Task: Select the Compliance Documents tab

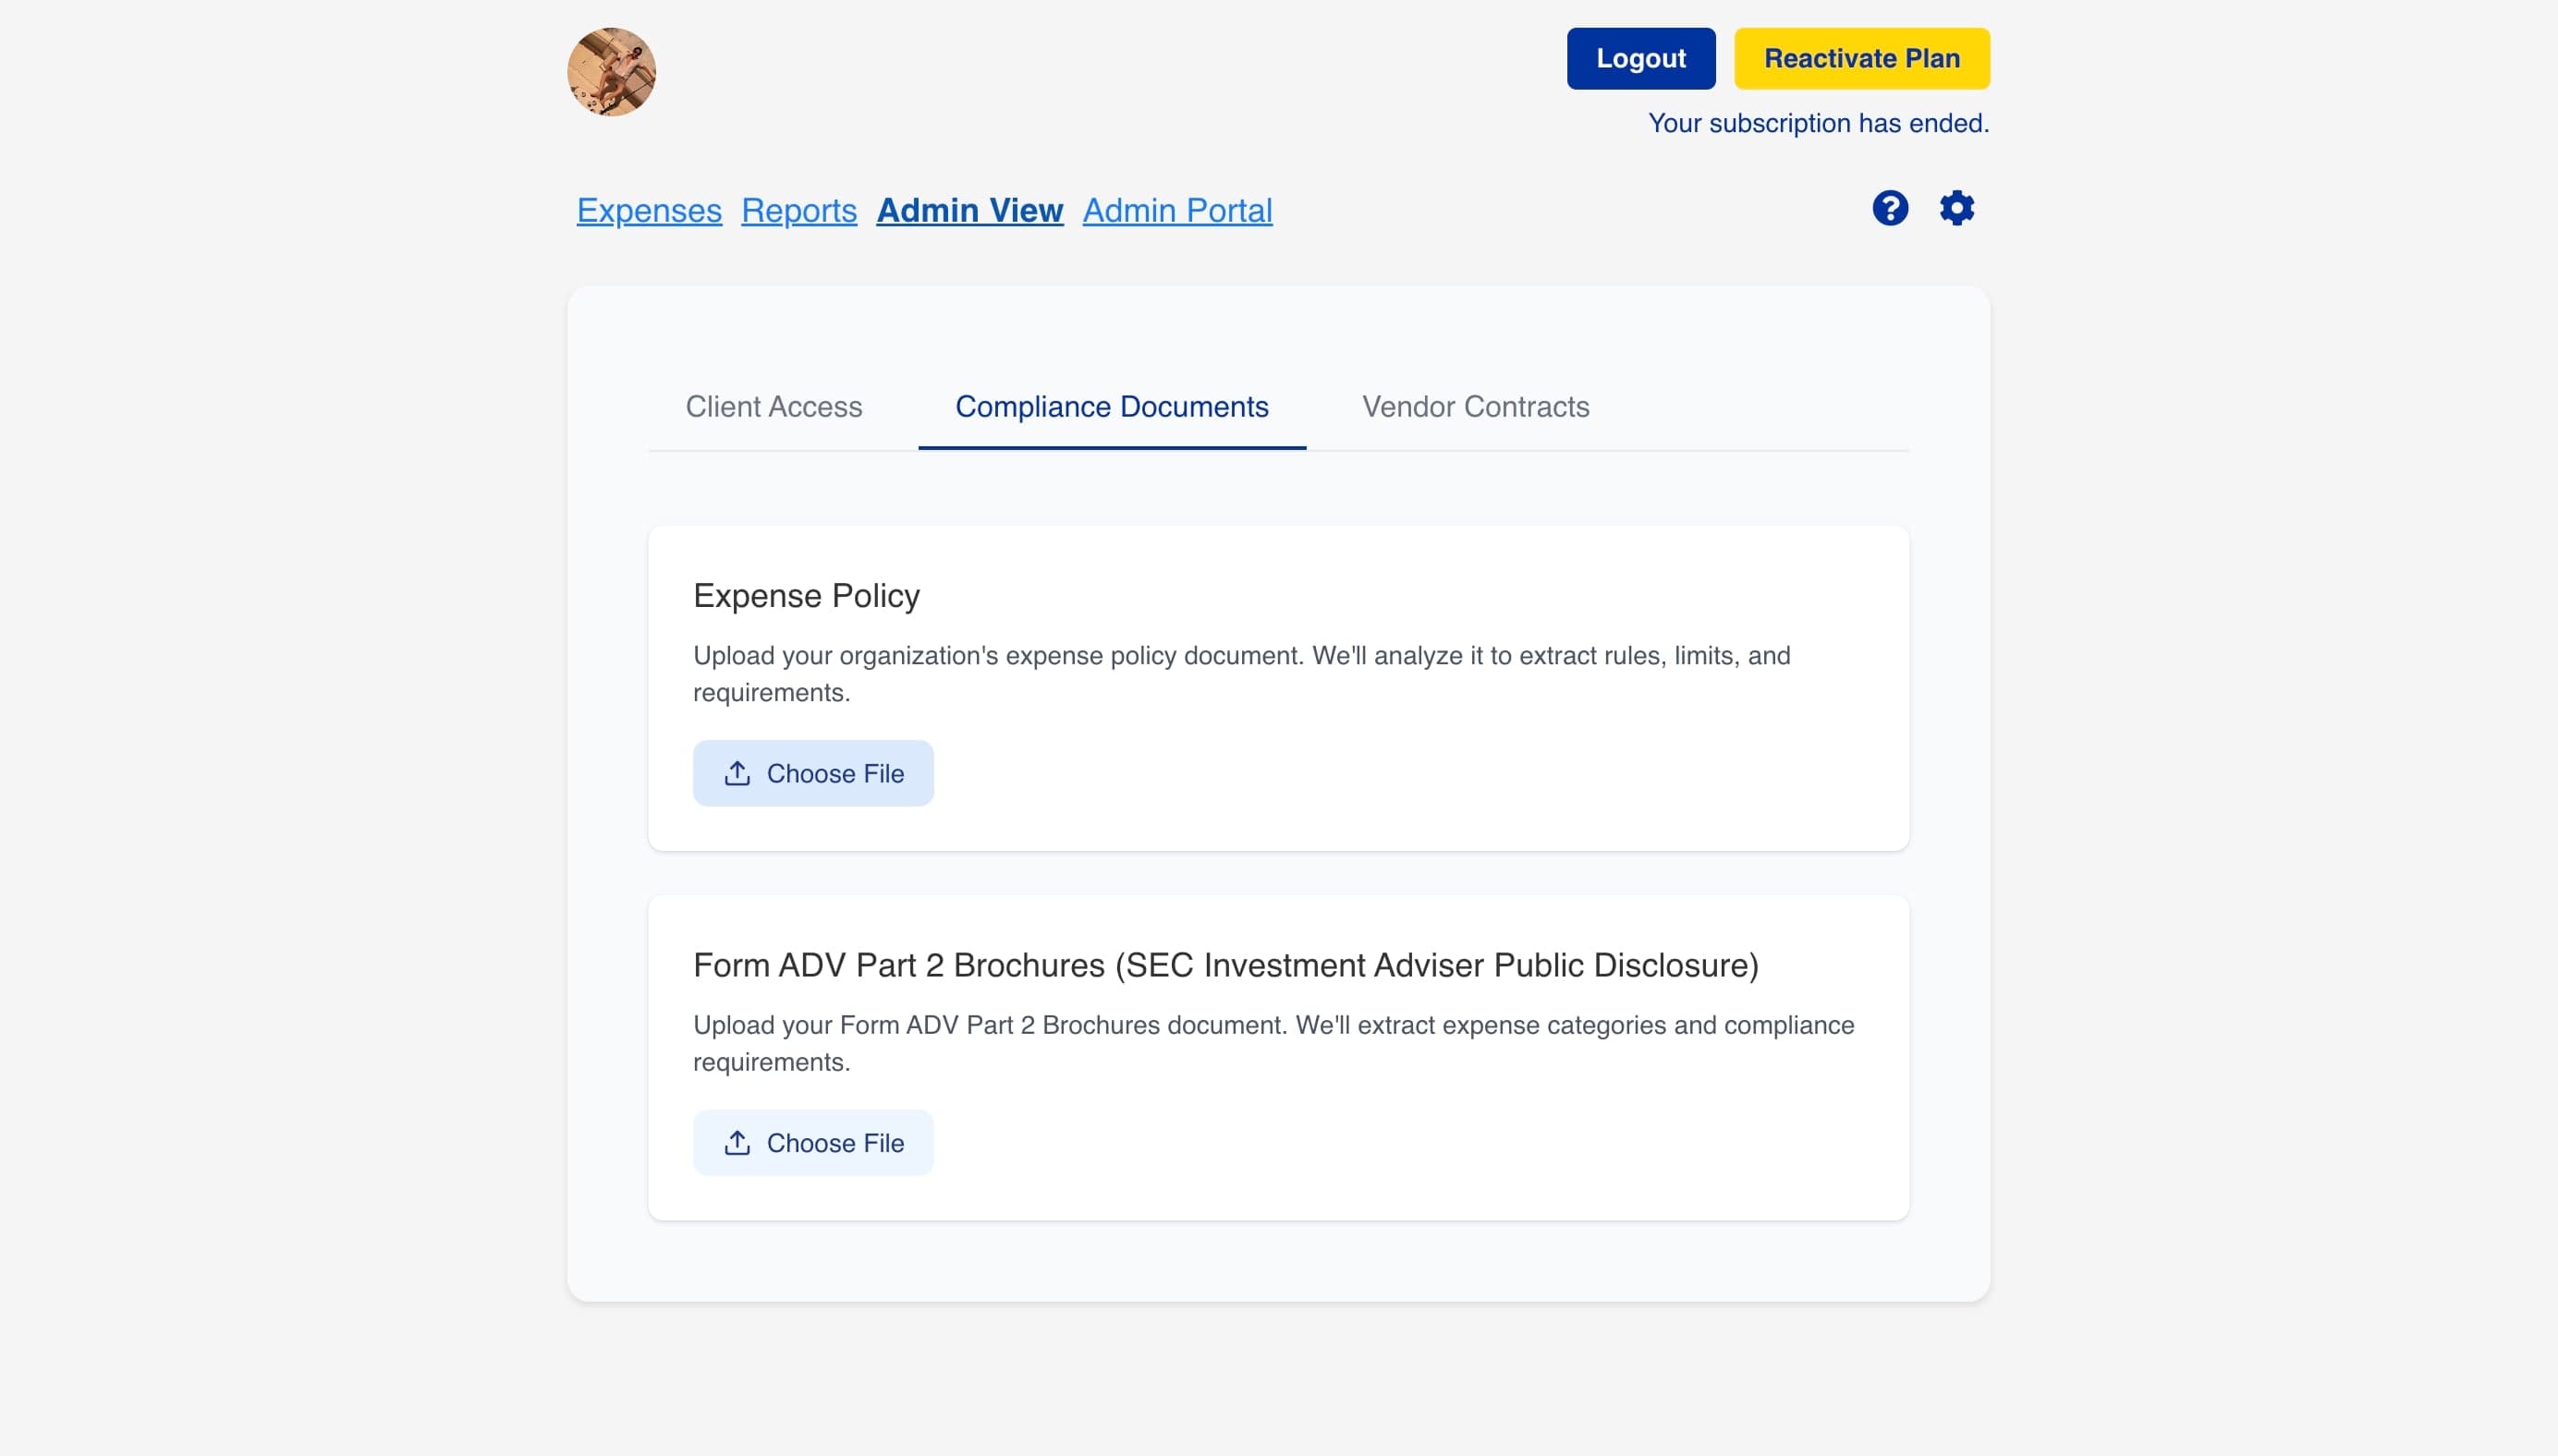Action: click(1111, 407)
